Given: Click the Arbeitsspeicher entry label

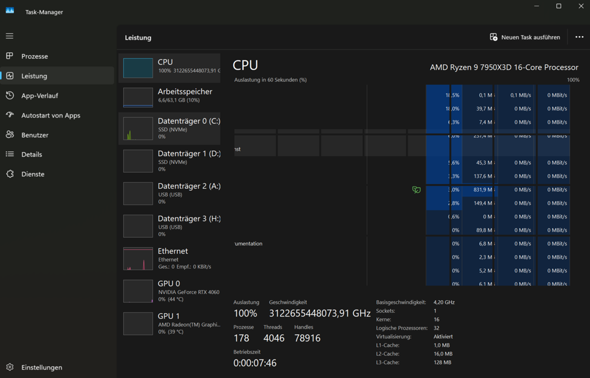Looking at the screenshot, I should pyautogui.click(x=185, y=91).
